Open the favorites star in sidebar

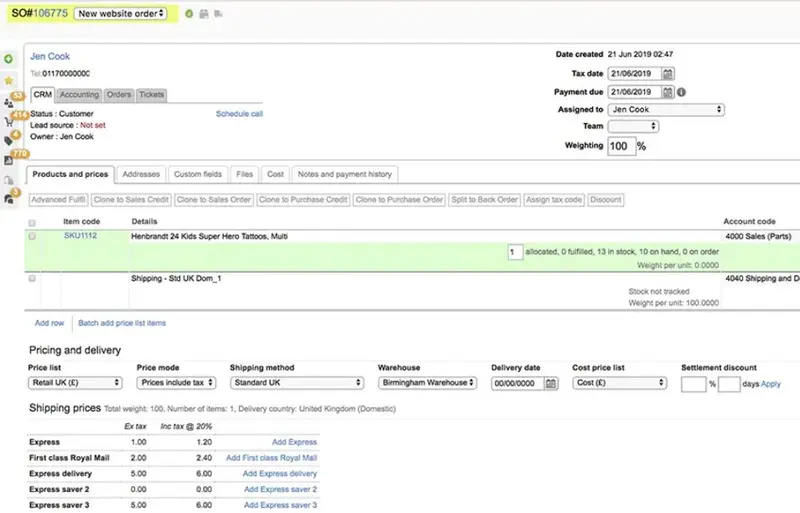click(x=9, y=80)
